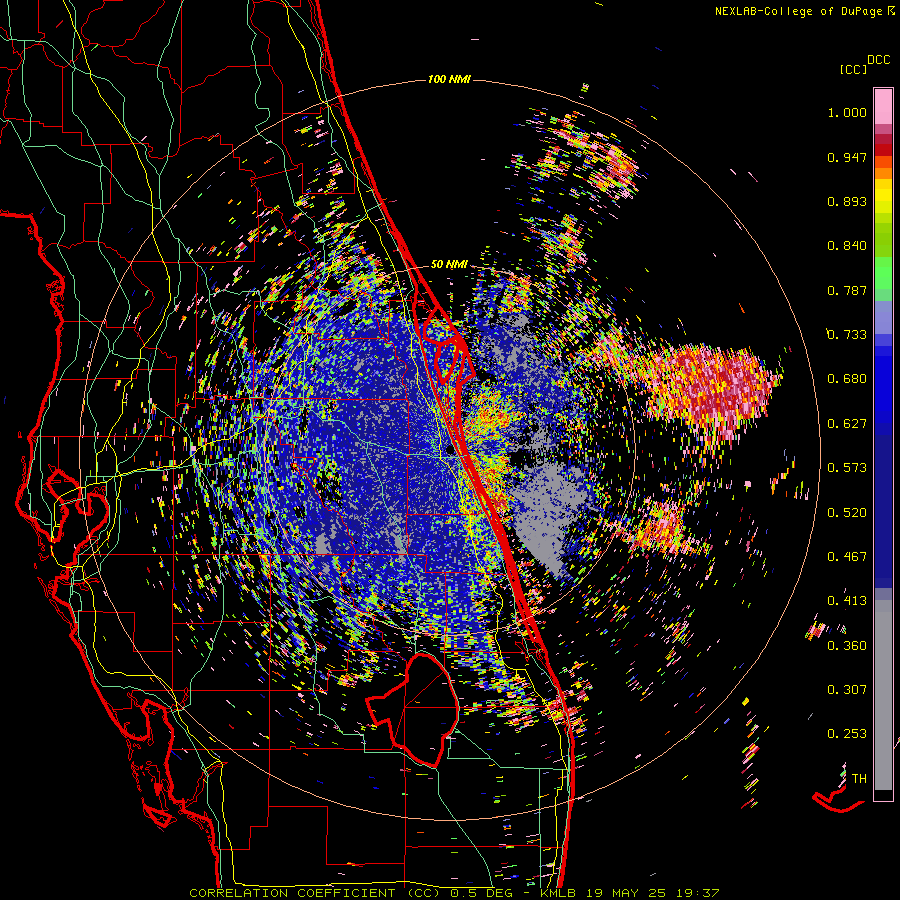This screenshot has width=900, height=900.
Task: Select the 0.893 scale label
Action: 847,201
